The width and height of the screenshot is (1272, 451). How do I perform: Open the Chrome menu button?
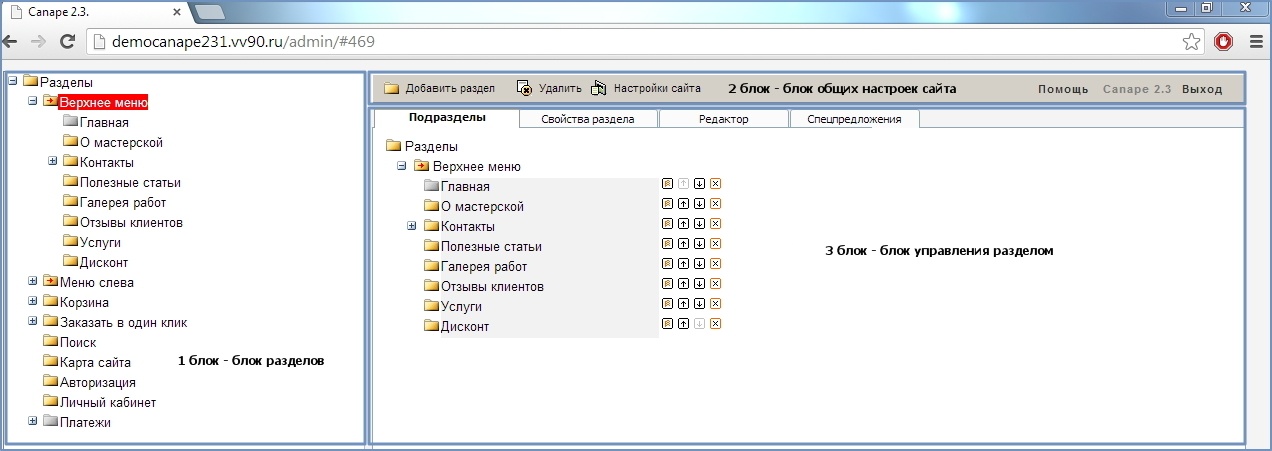[x=1255, y=42]
